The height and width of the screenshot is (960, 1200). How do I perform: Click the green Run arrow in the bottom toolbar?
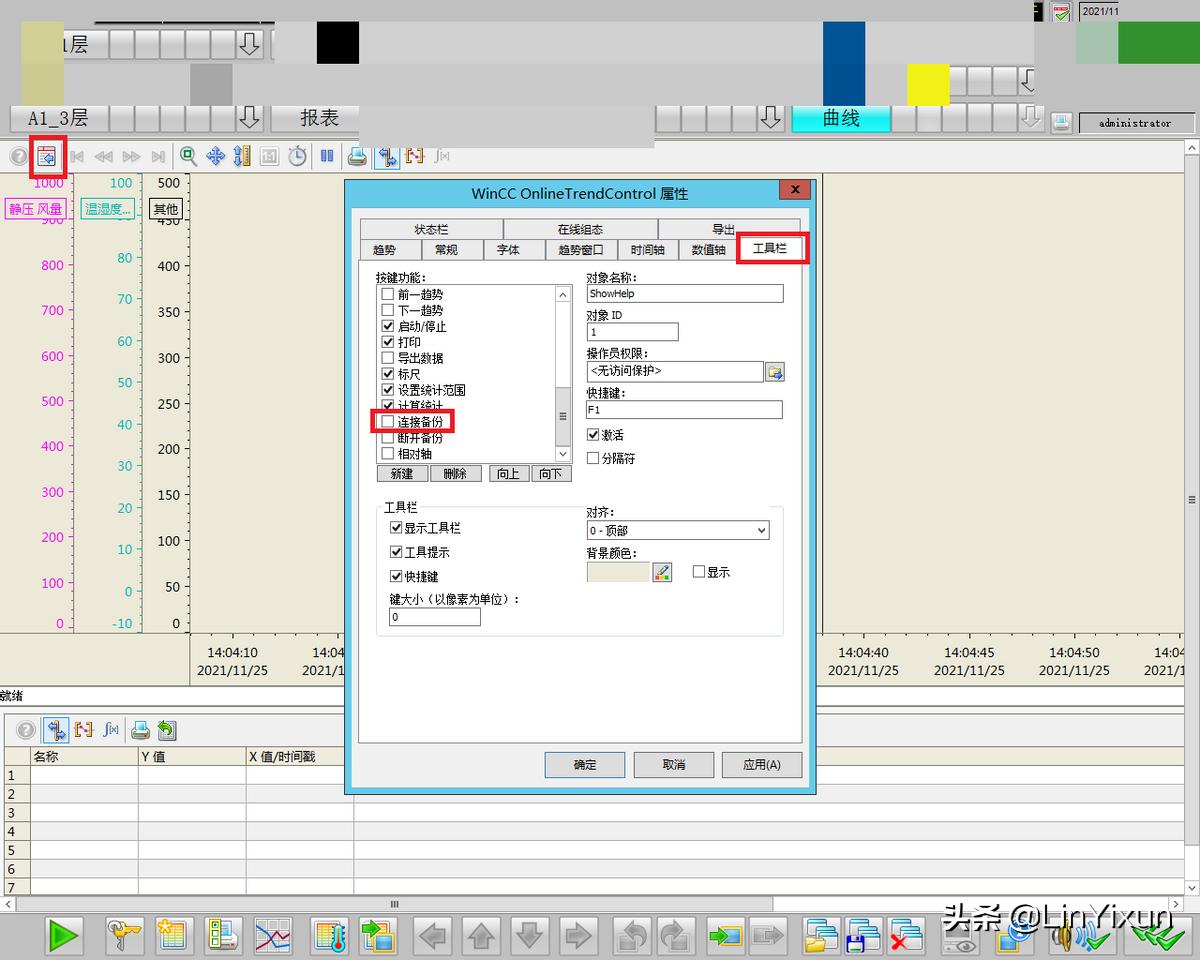(x=63, y=937)
